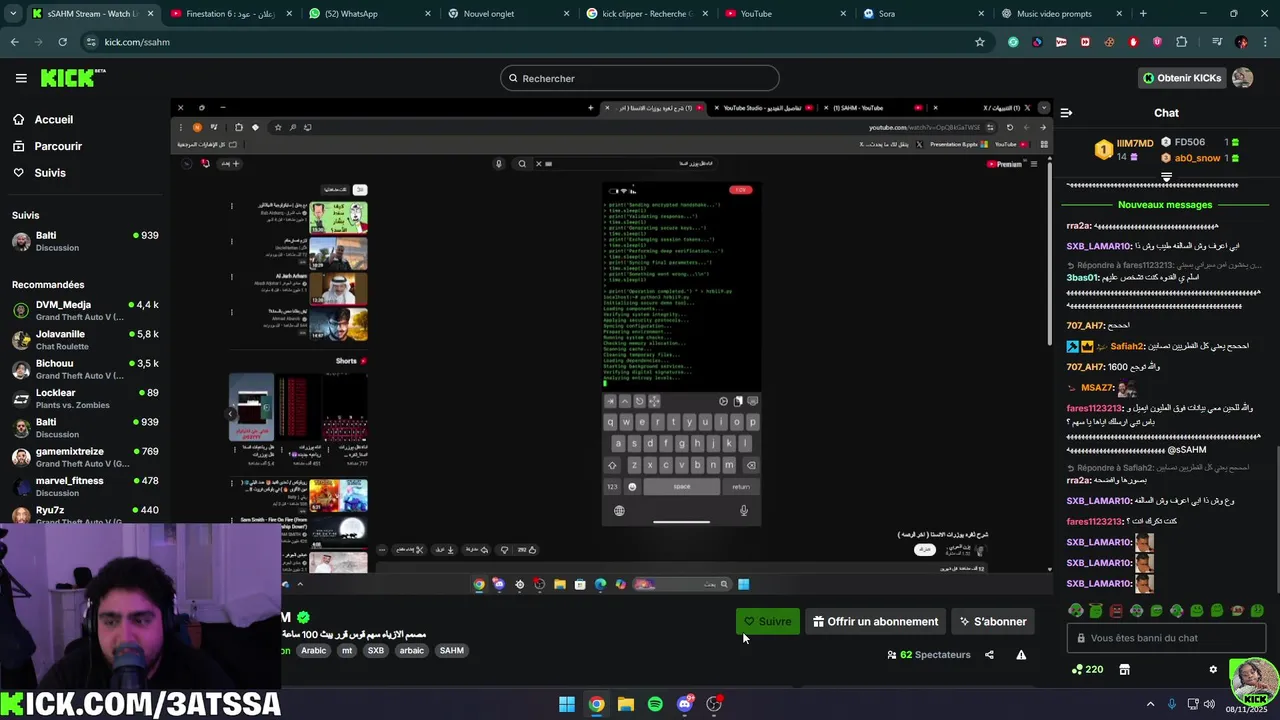The width and height of the screenshot is (1280, 720).
Task: Open the Kick hamburger sidebar menu
Action: (21, 78)
